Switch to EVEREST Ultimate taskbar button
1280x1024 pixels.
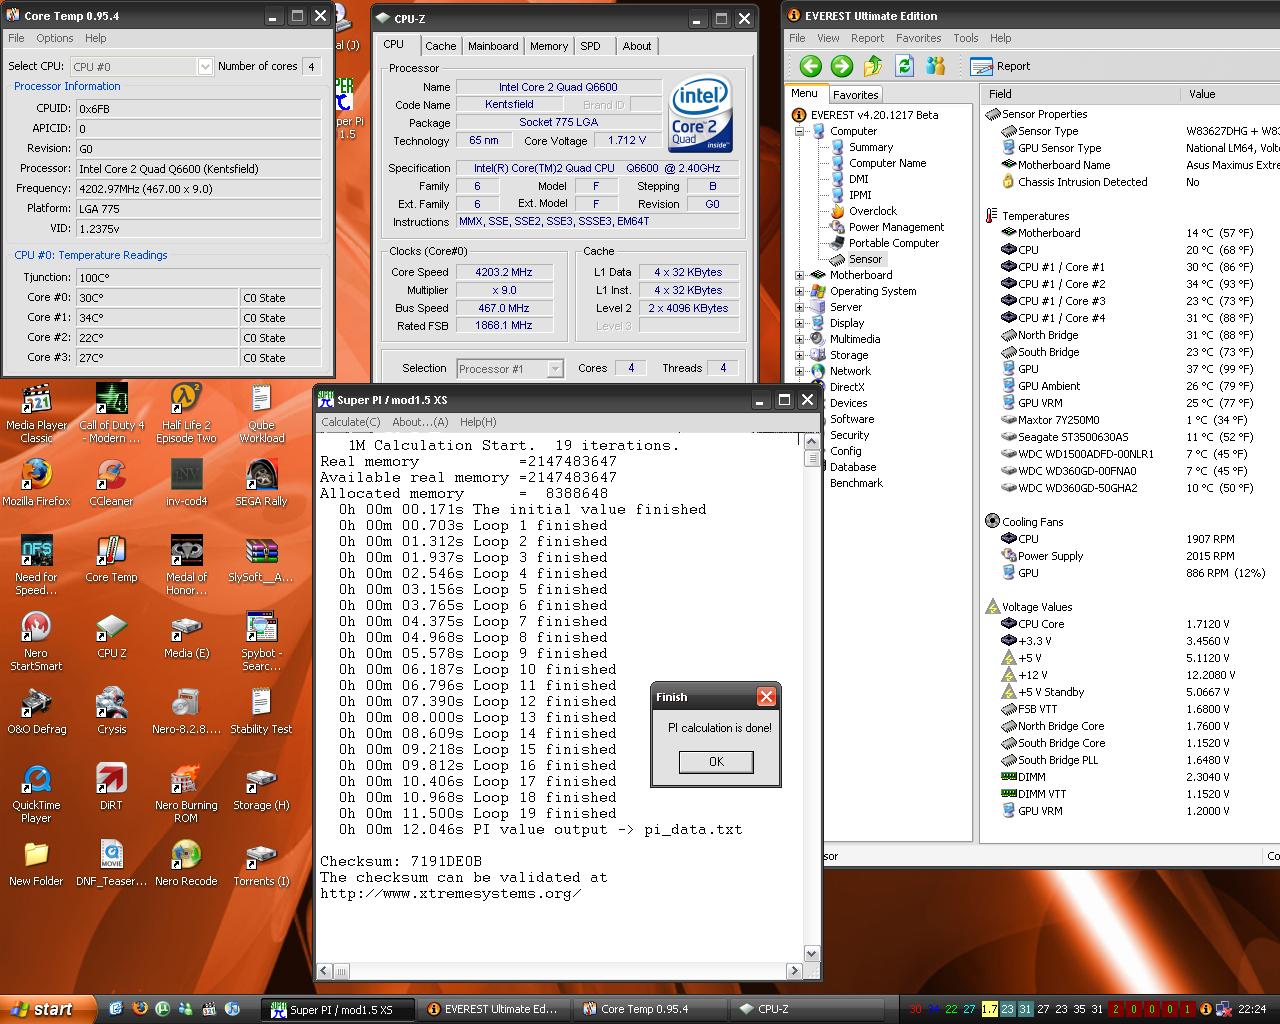pyautogui.click(x=494, y=1009)
